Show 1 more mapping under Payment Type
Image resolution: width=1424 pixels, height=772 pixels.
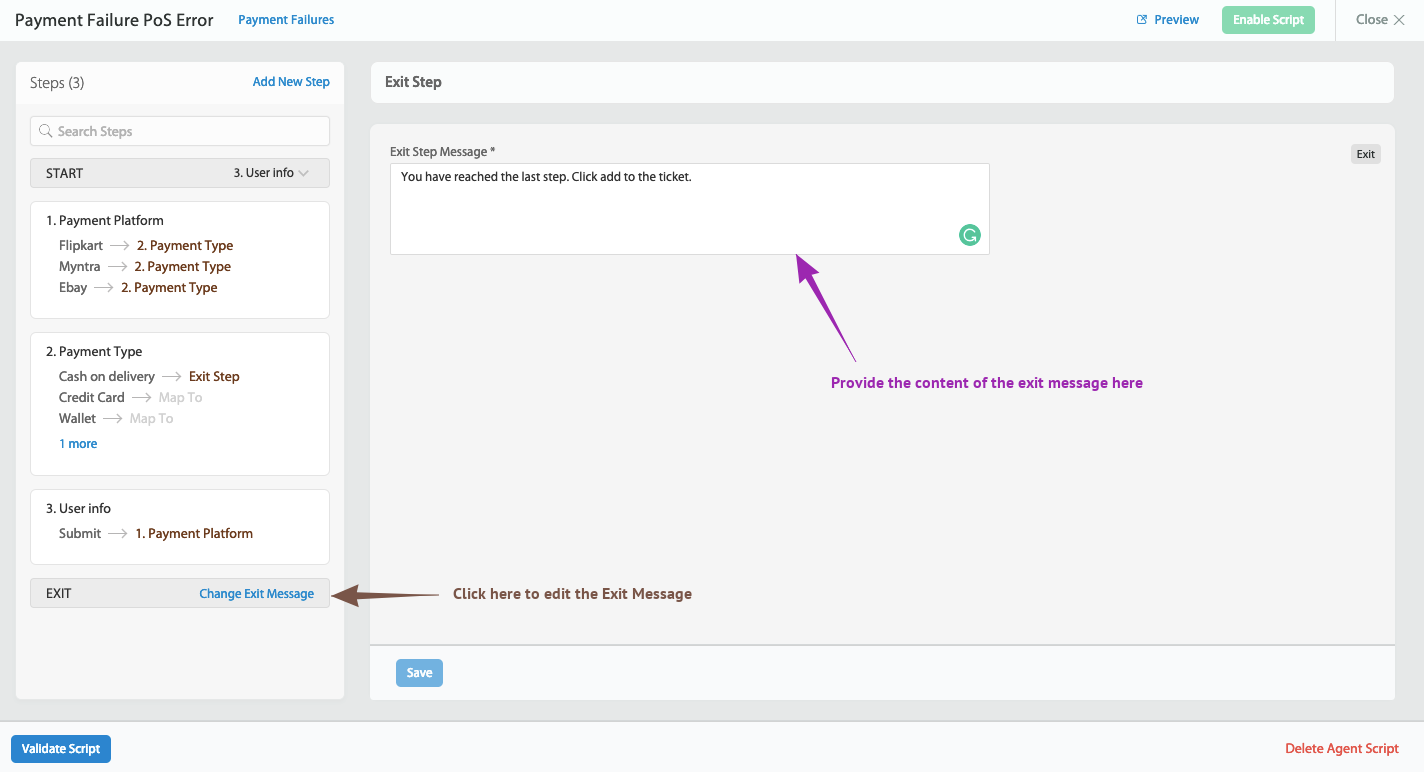pyautogui.click(x=77, y=443)
